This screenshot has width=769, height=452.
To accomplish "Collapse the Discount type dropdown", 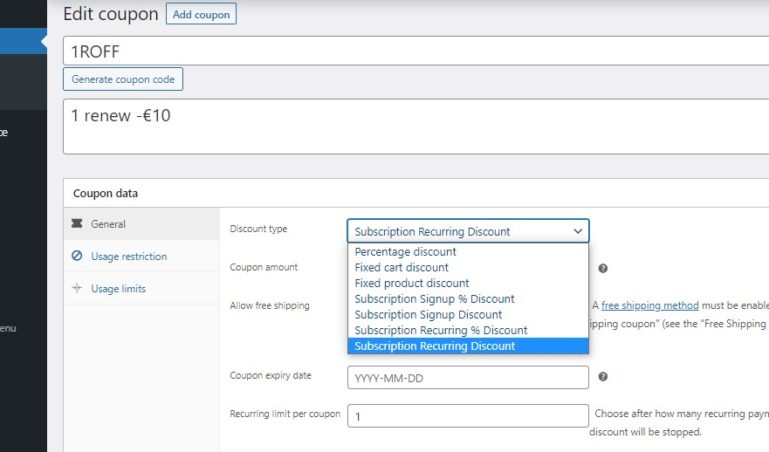I will tap(468, 231).
